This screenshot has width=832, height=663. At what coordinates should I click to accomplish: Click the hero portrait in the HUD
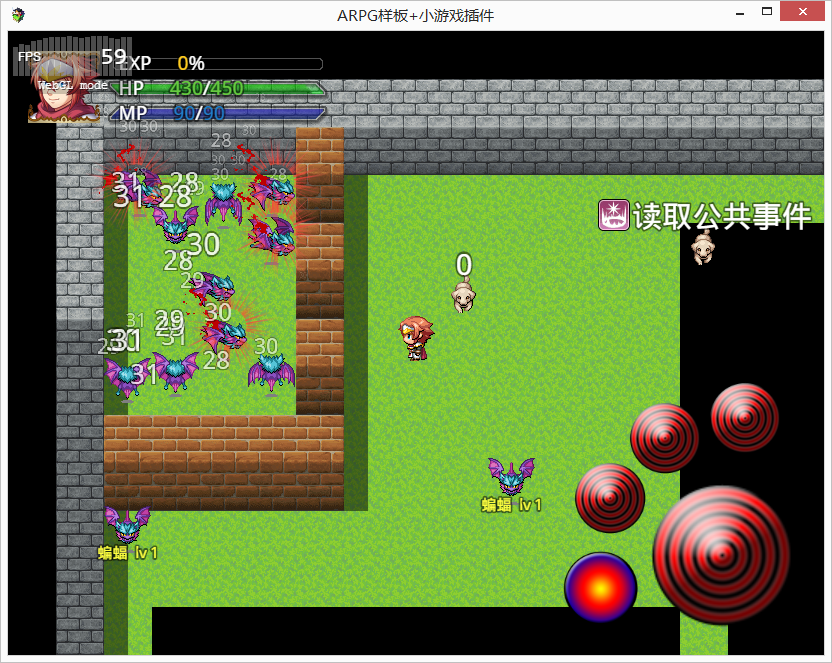63,88
